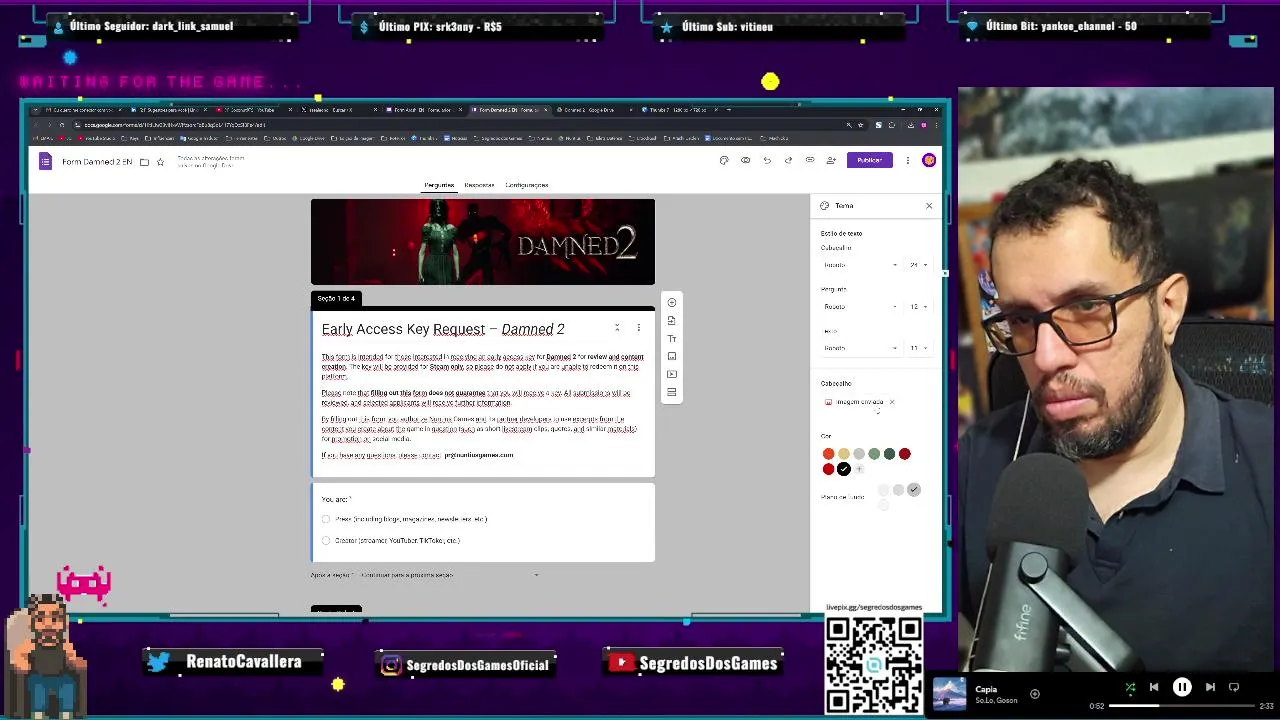Open the Google account avatar
This screenshot has height=720, width=1280.
click(x=929, y=160)
